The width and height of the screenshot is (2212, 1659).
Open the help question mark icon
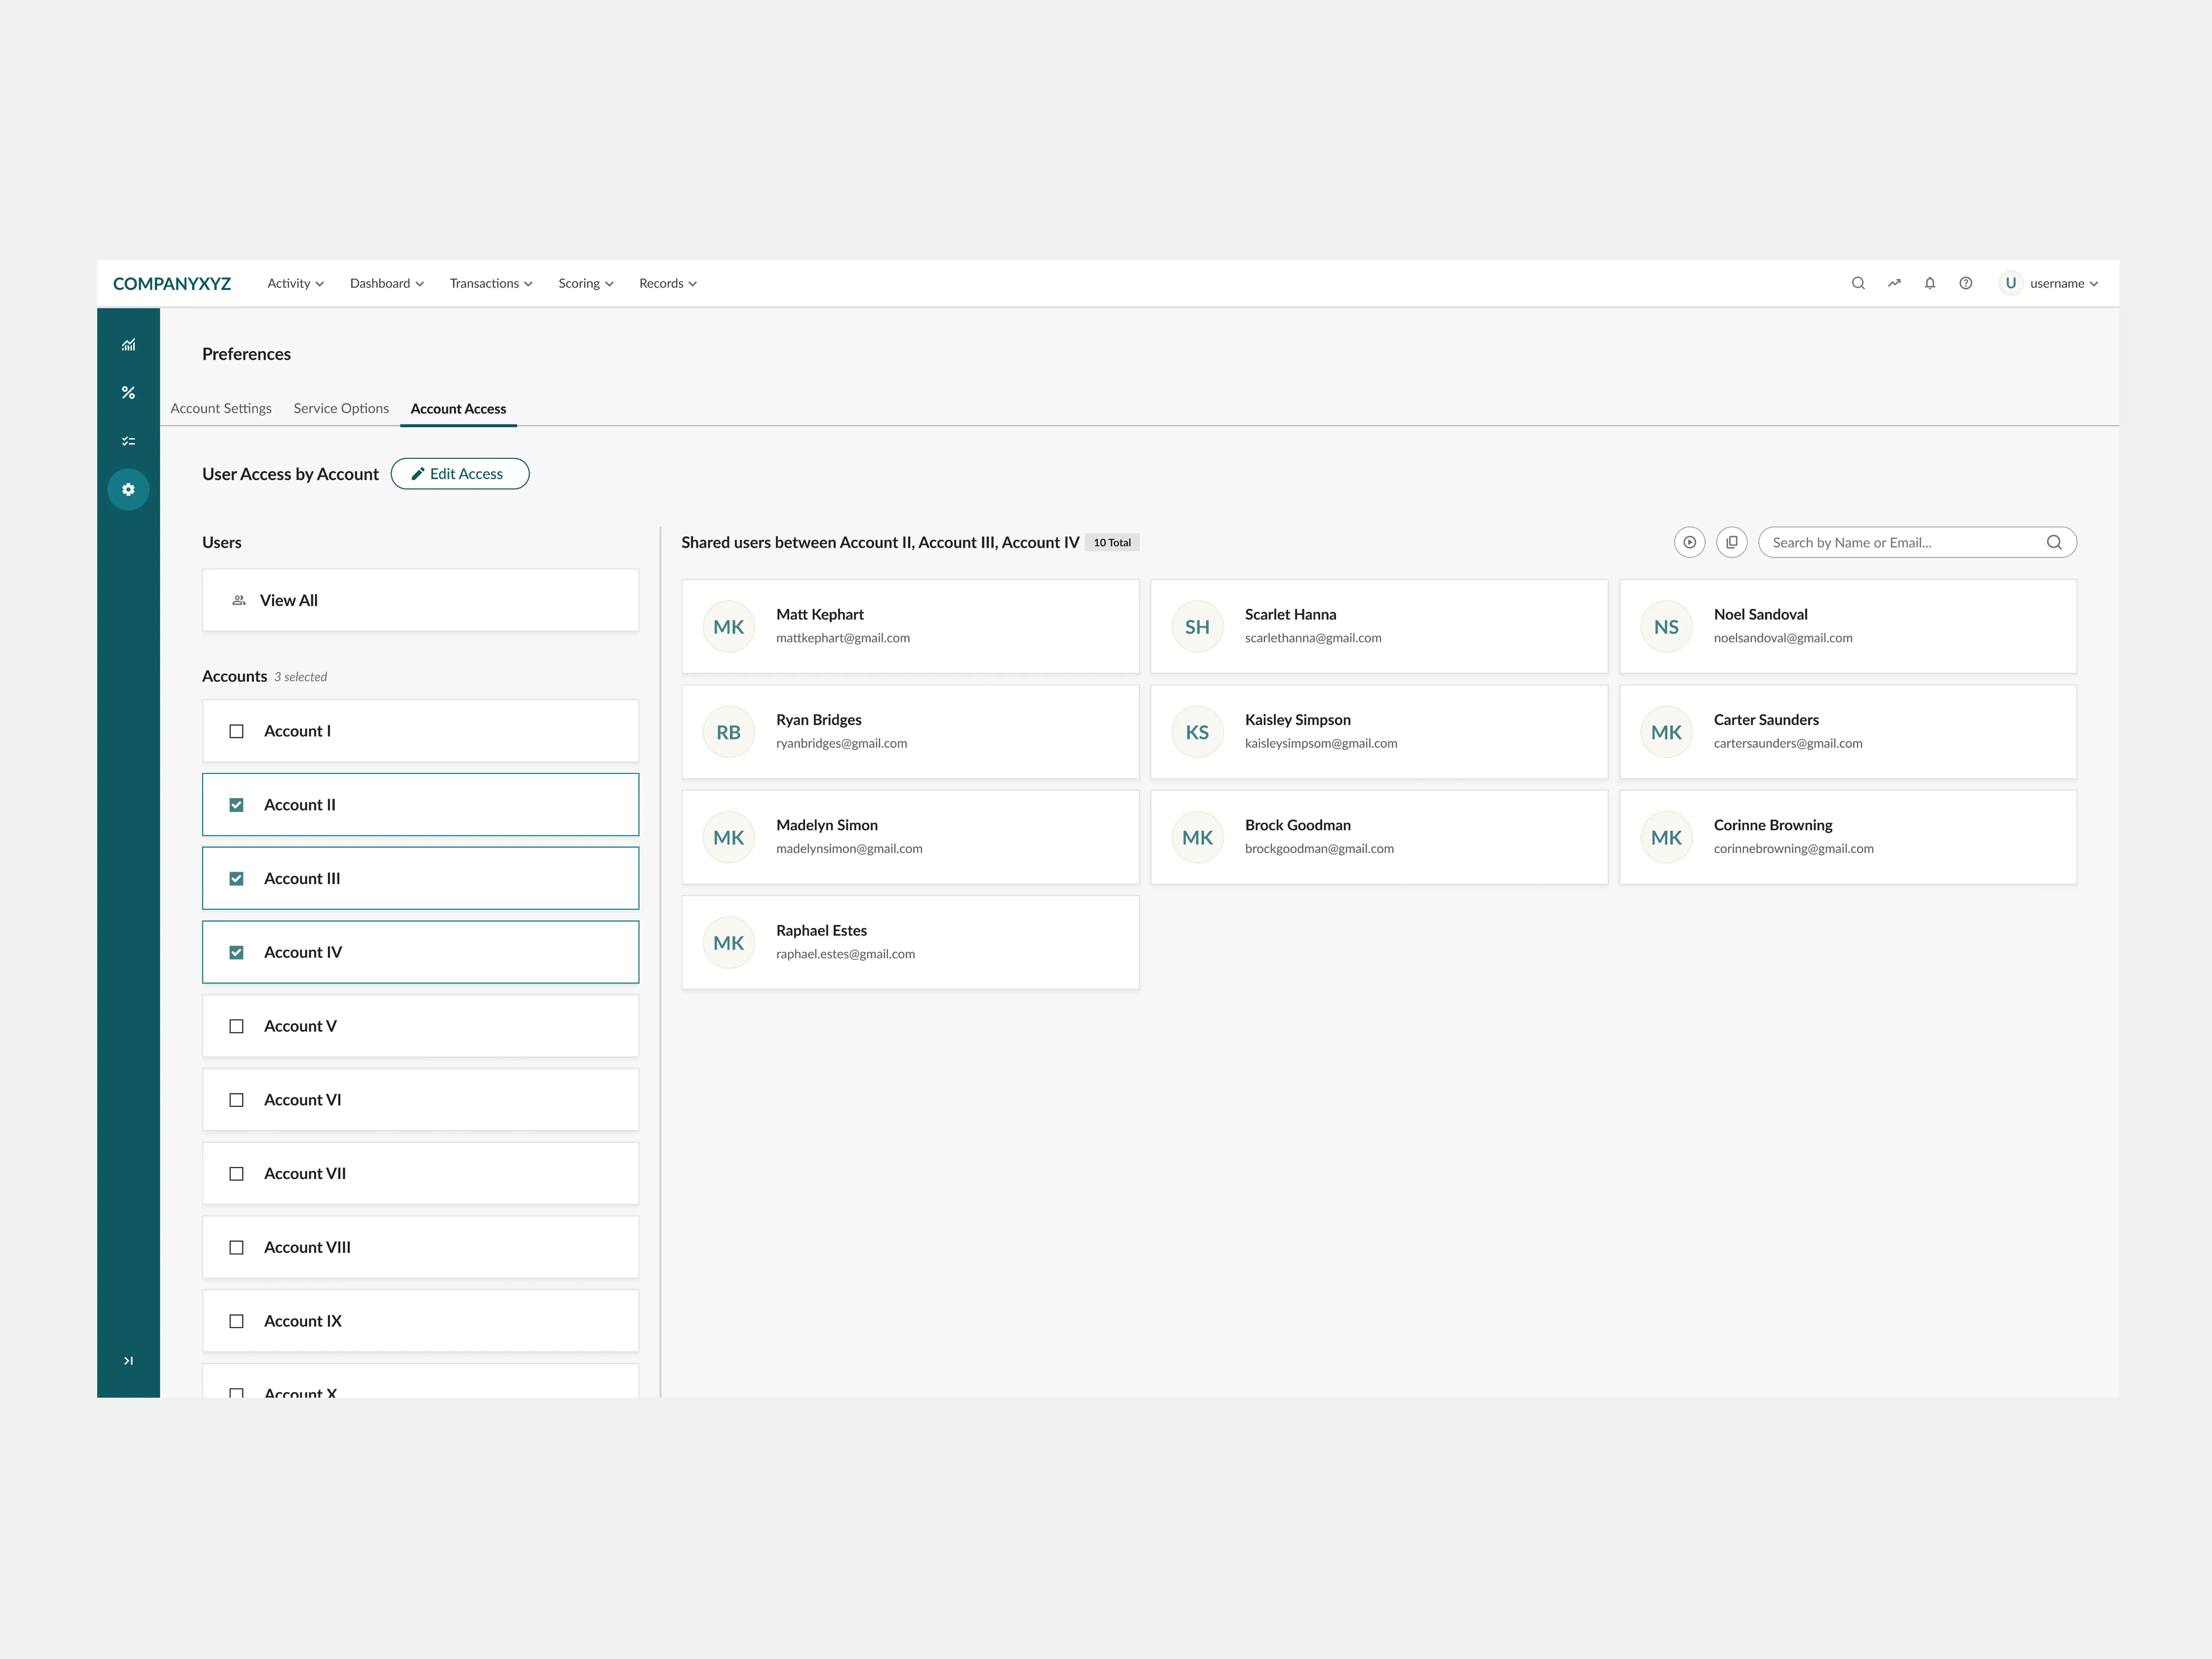point(1966,283)
